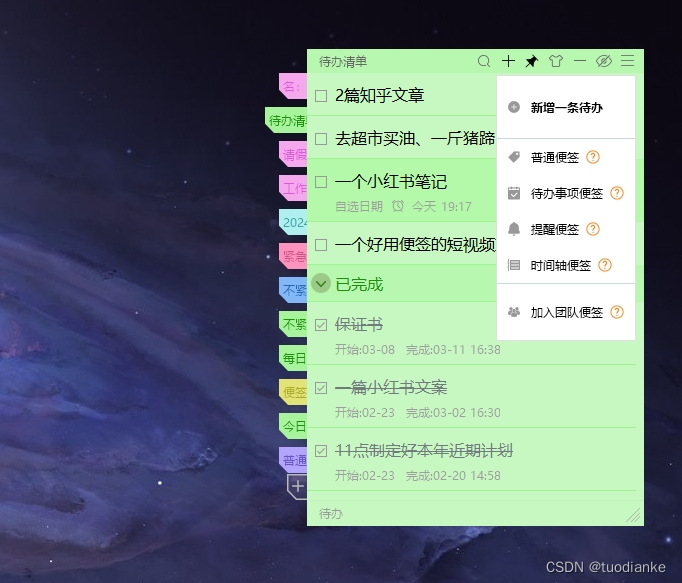Select 提醒便签 menu entry
682x583 pixels.
(566, 229)
